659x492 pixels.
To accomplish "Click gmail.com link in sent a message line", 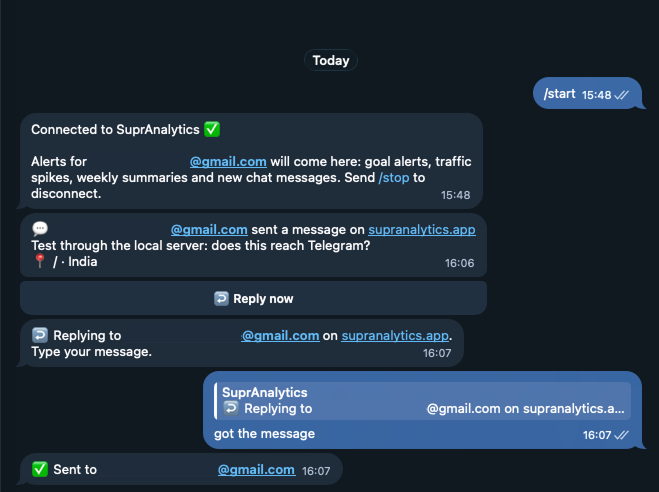I will 209,230.
